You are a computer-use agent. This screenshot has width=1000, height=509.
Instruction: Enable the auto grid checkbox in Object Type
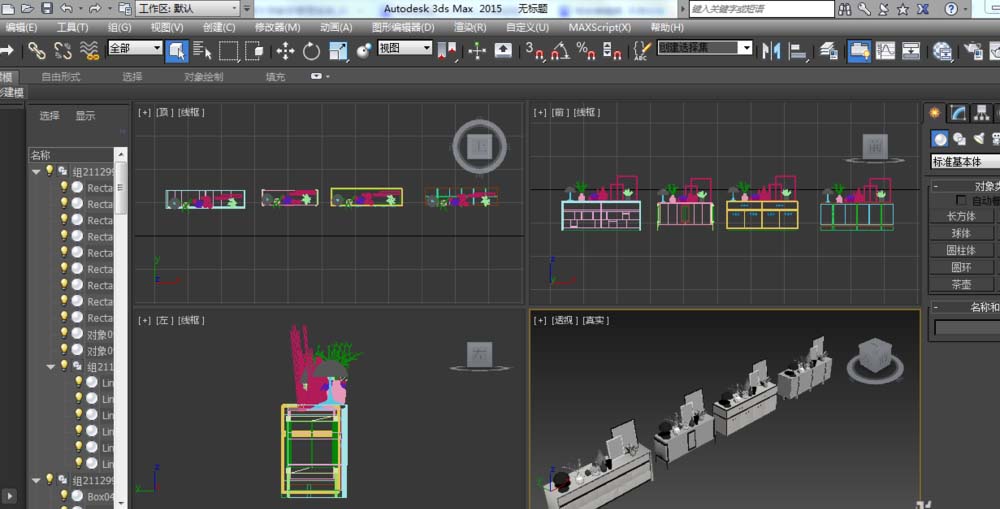click(x=962, y=201)
